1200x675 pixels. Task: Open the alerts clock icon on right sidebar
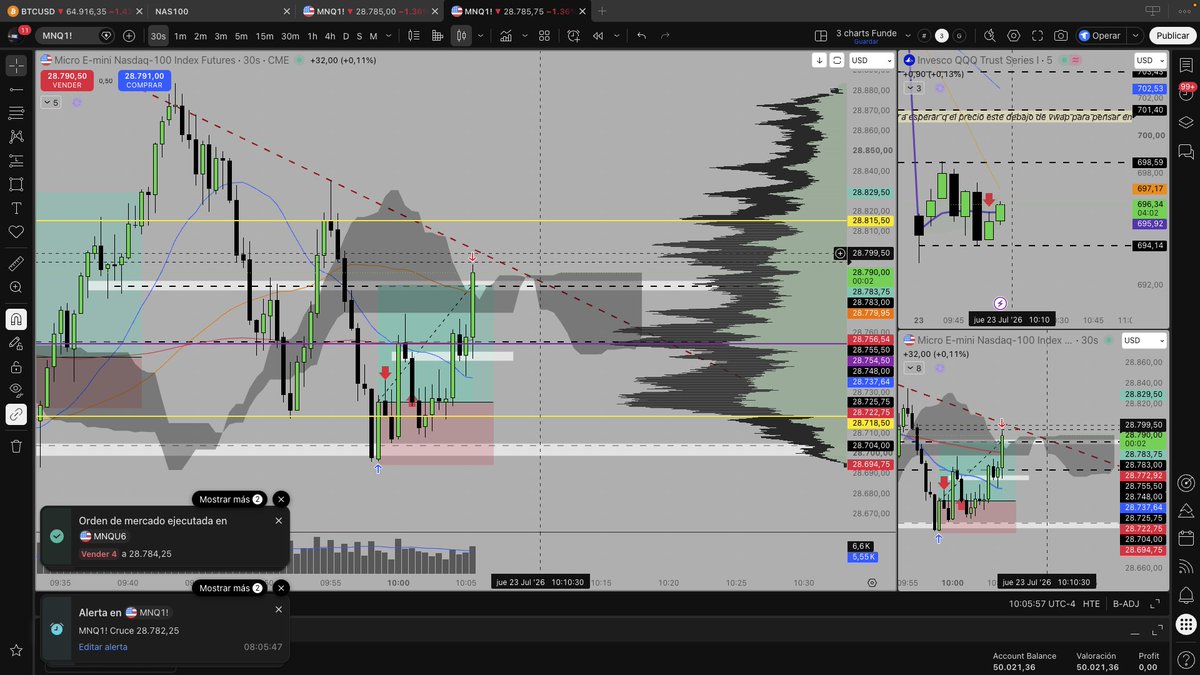(x=1186, y=93)
